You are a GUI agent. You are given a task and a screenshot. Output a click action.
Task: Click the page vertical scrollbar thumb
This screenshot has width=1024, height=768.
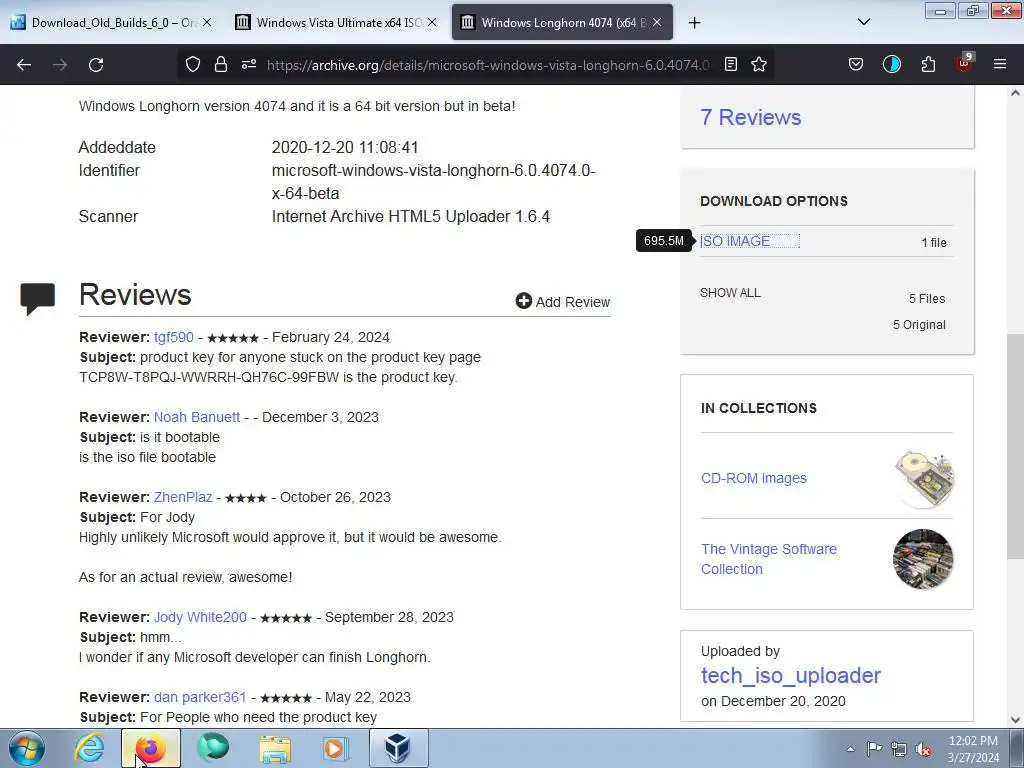pyautogui.click(x=1015, y=445)
